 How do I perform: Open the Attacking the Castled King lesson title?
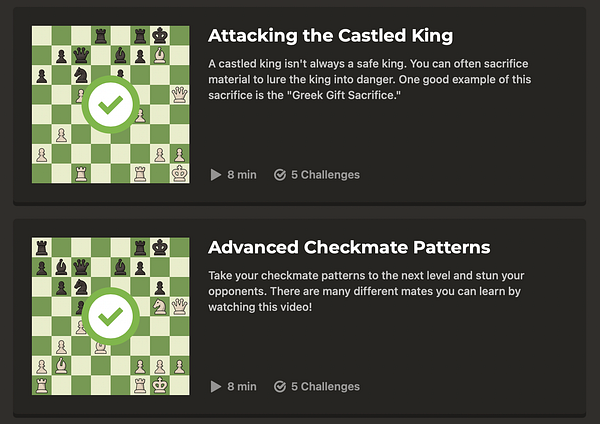(x=330, y=36)
